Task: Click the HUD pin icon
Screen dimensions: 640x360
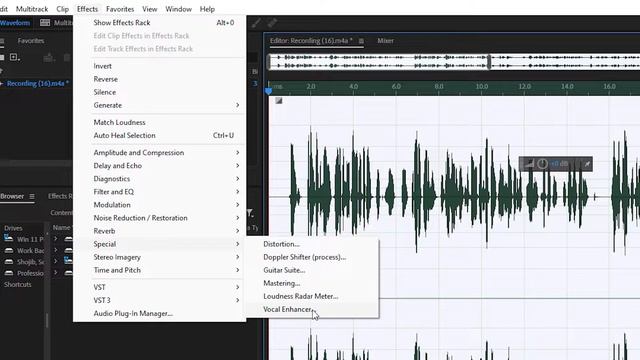Action: click(x=587, y=164)
